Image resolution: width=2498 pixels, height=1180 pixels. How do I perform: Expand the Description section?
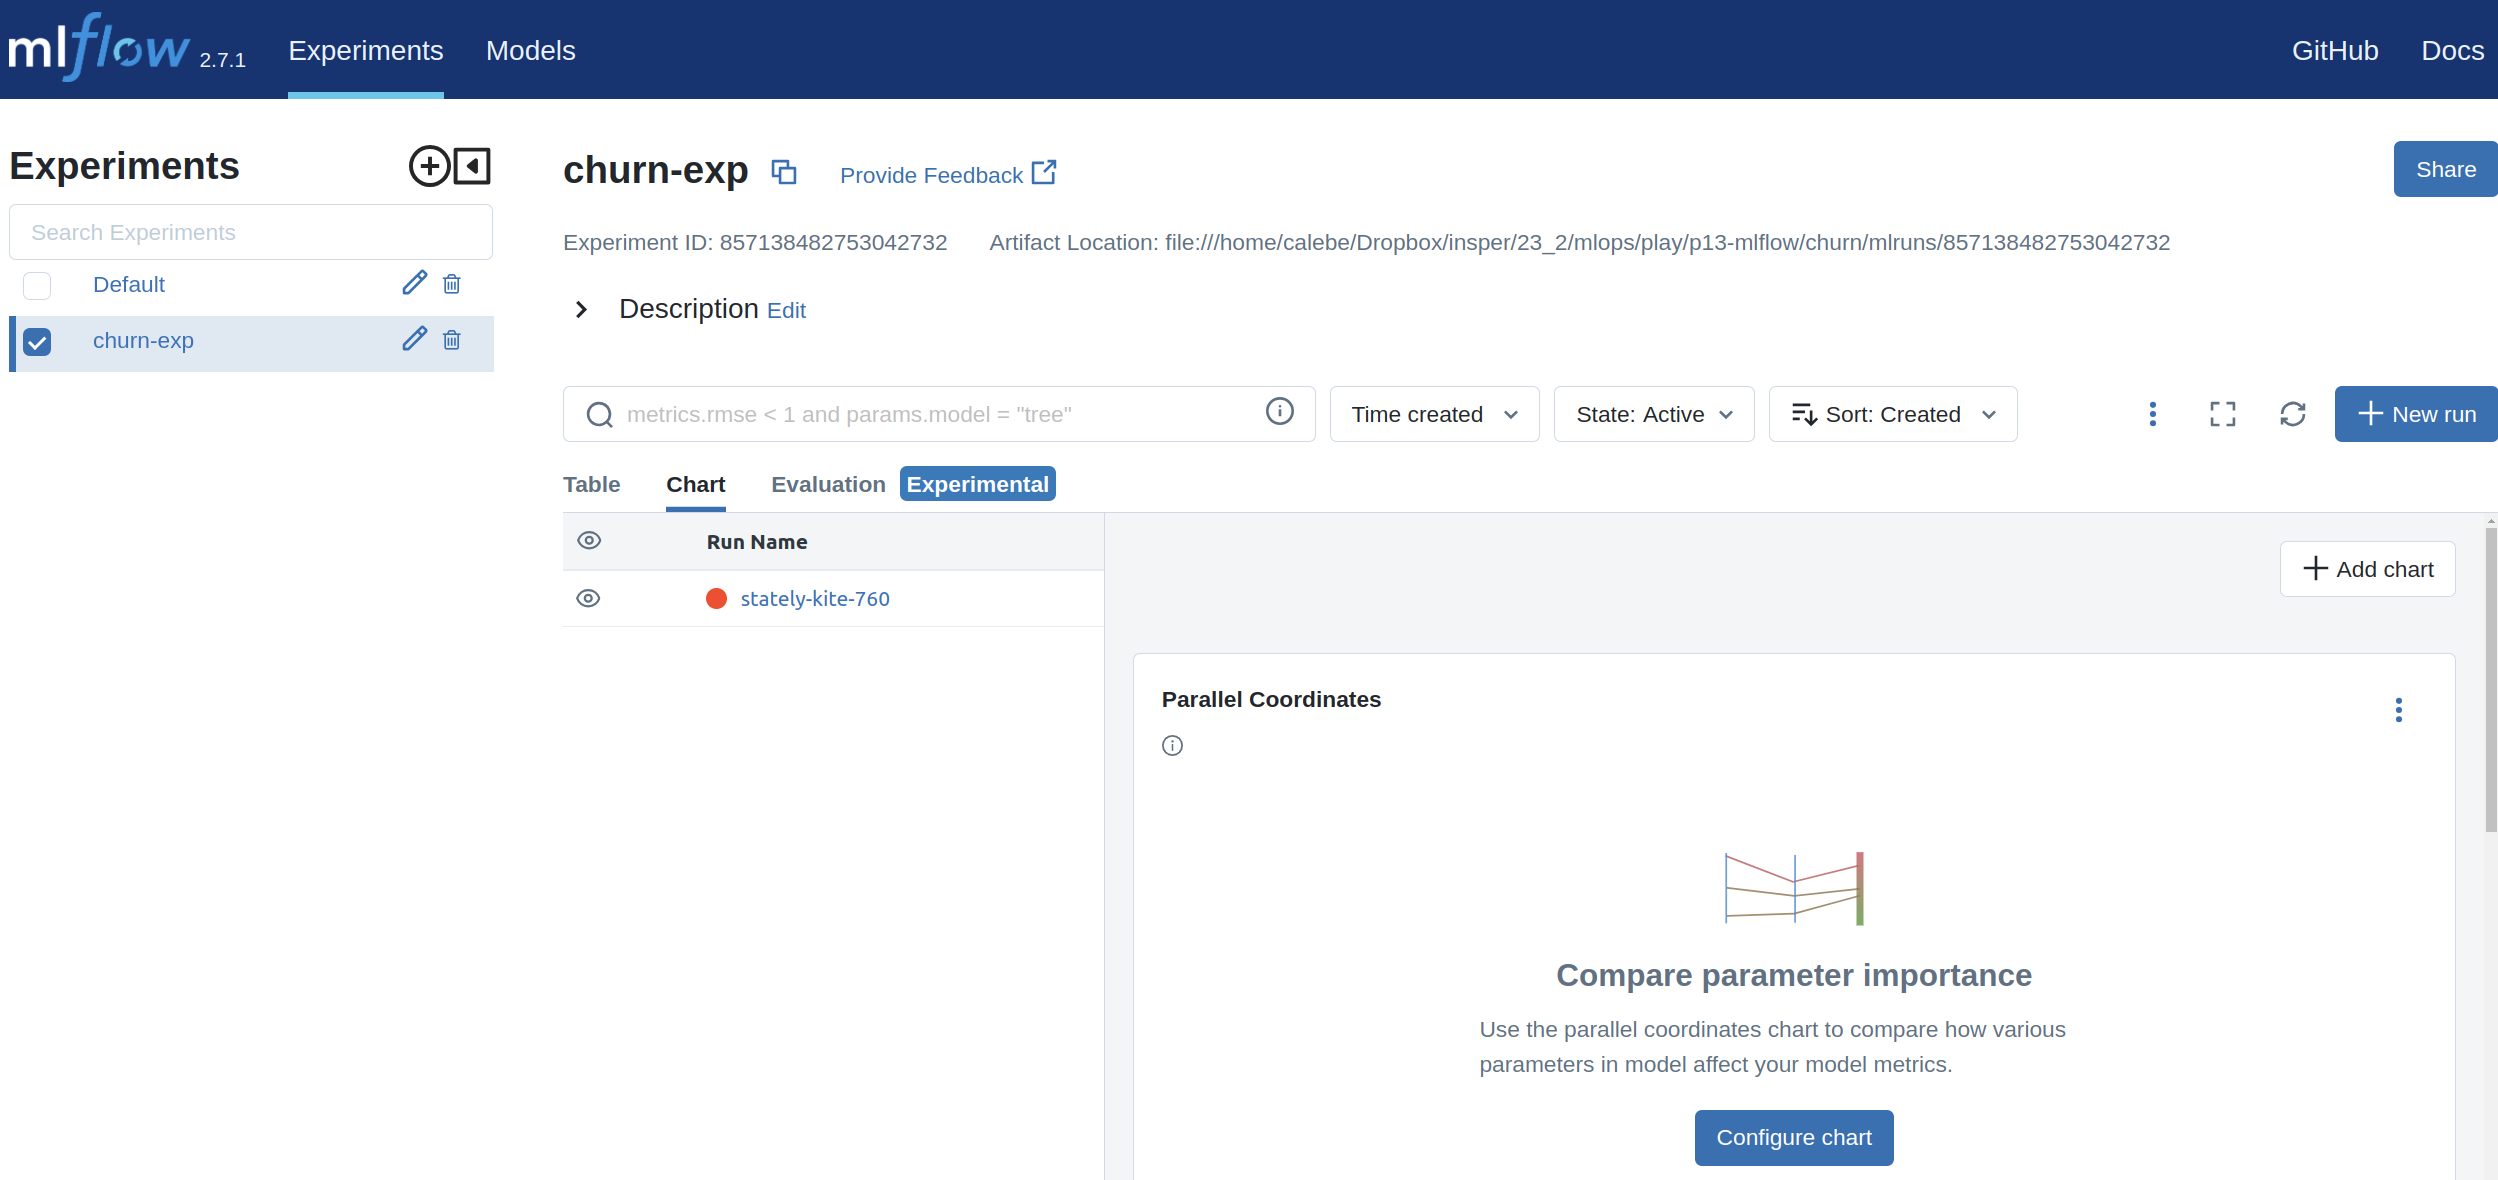tap(581, 310)
